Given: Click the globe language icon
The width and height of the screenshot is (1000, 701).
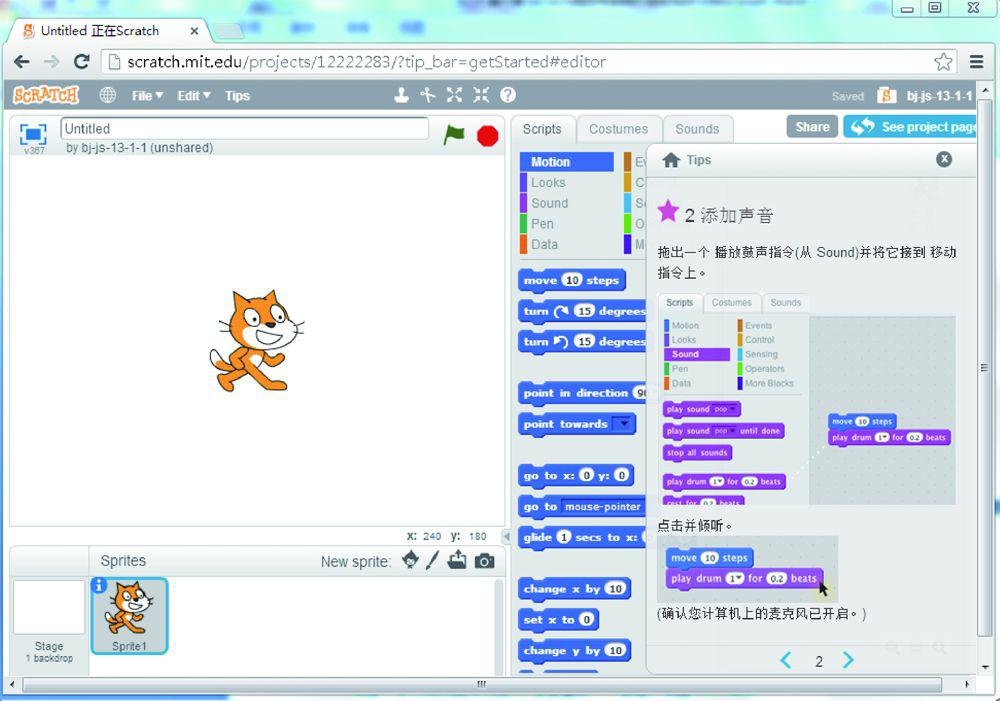Looking at the screenshot, I should point(108,96).
